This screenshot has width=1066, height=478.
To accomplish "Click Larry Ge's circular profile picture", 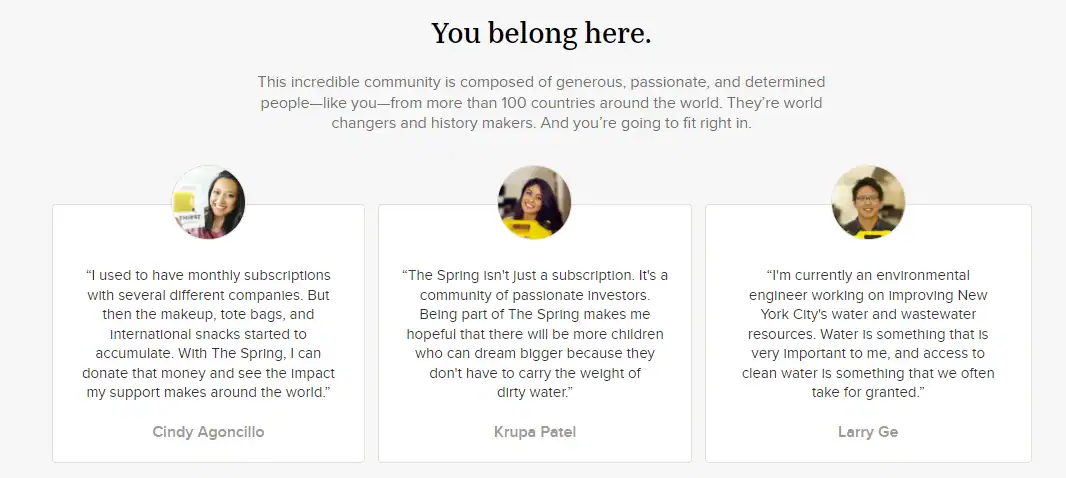I will [x=868, y=202].
